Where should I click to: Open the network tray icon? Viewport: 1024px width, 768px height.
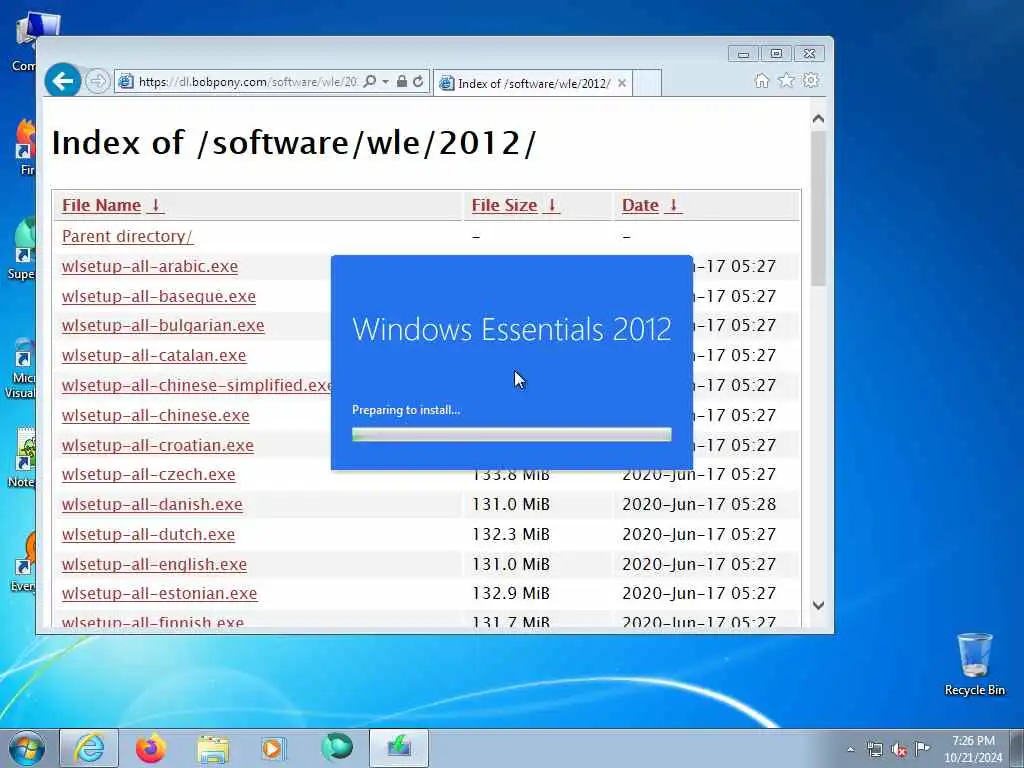point(874,749)
